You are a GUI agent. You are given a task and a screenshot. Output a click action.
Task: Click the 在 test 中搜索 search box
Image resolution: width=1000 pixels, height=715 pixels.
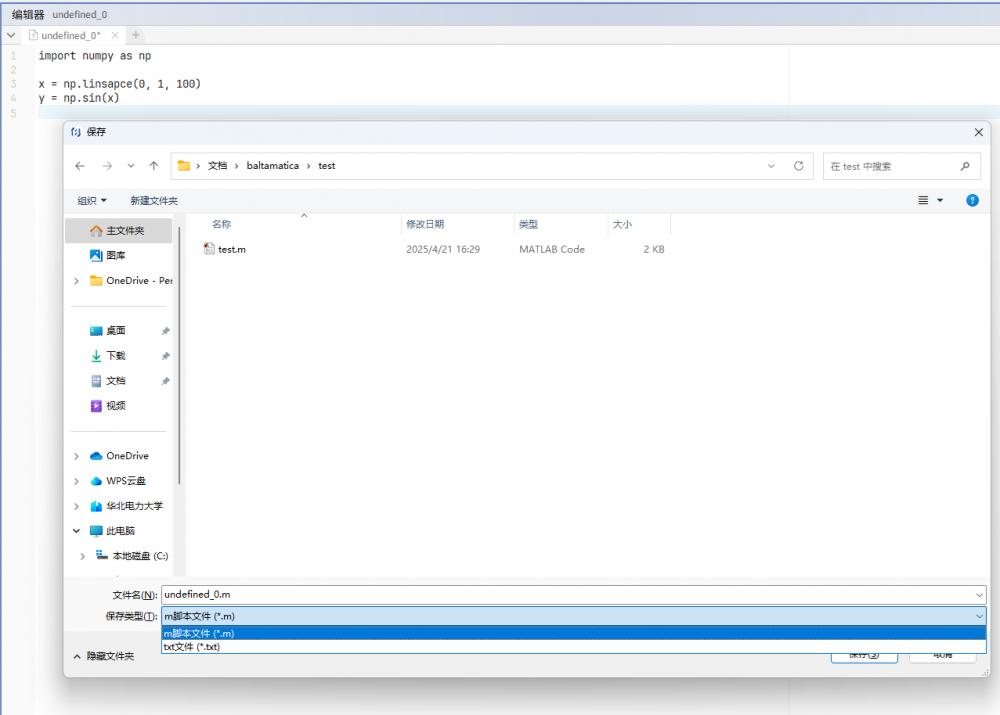[890, 166]
